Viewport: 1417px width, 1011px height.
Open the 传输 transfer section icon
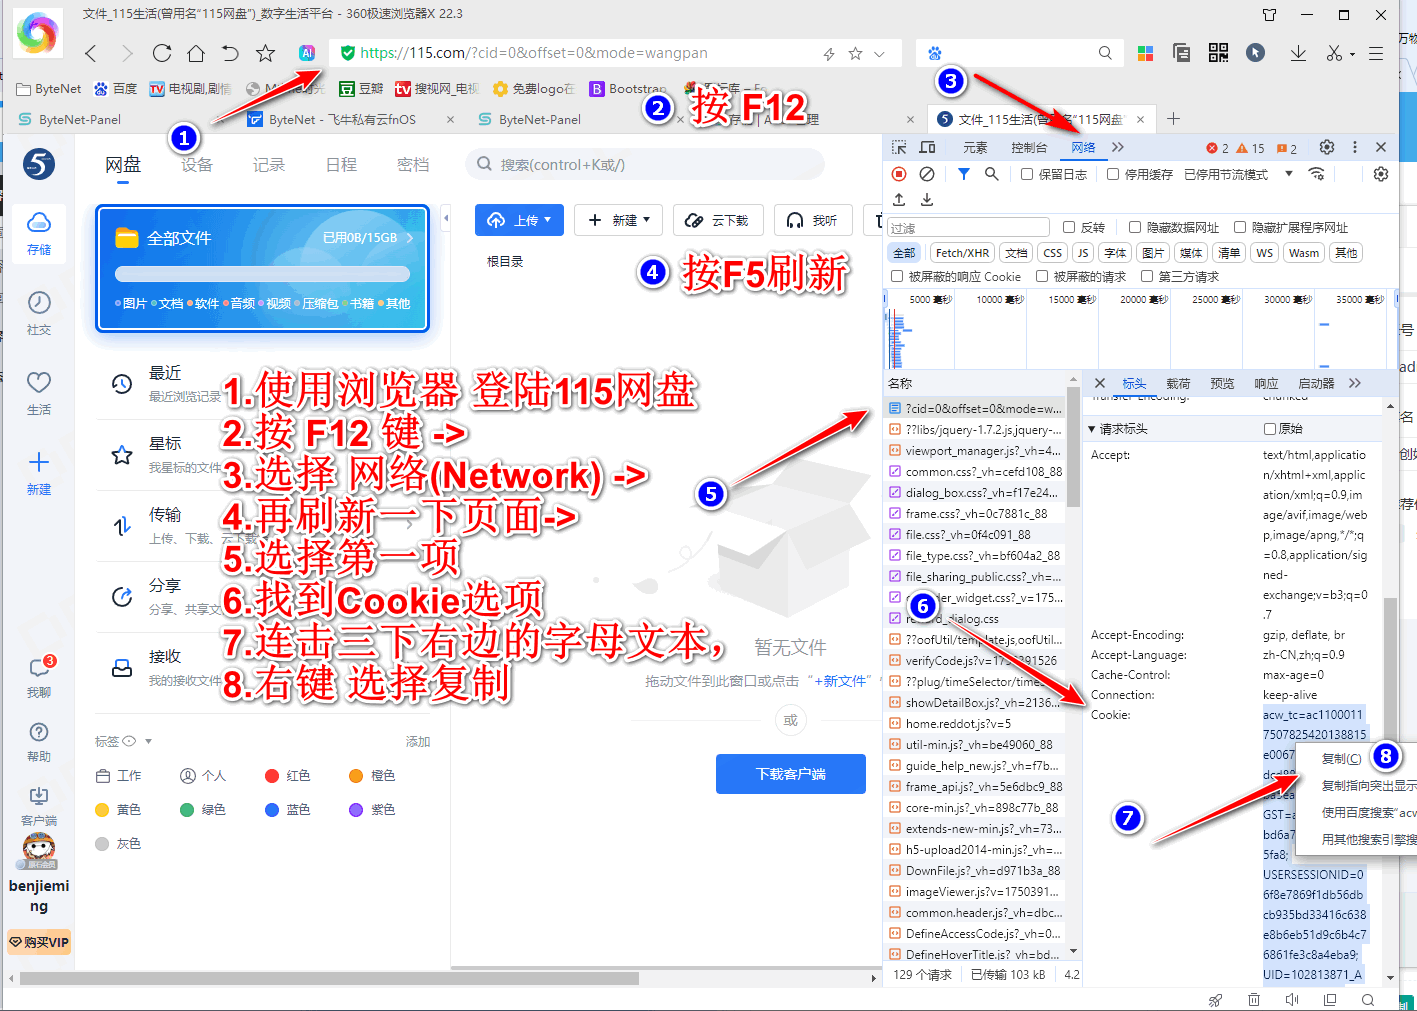click(122, 525)
